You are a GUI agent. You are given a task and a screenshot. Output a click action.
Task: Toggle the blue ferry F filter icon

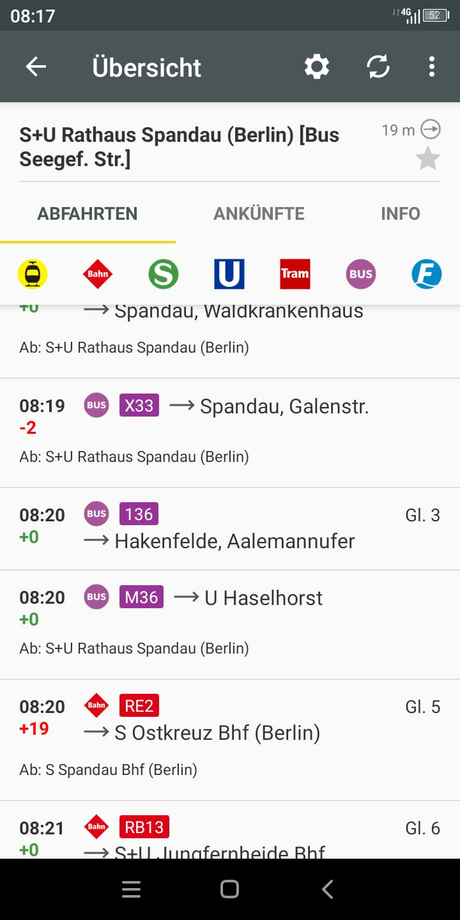(427, 274)
